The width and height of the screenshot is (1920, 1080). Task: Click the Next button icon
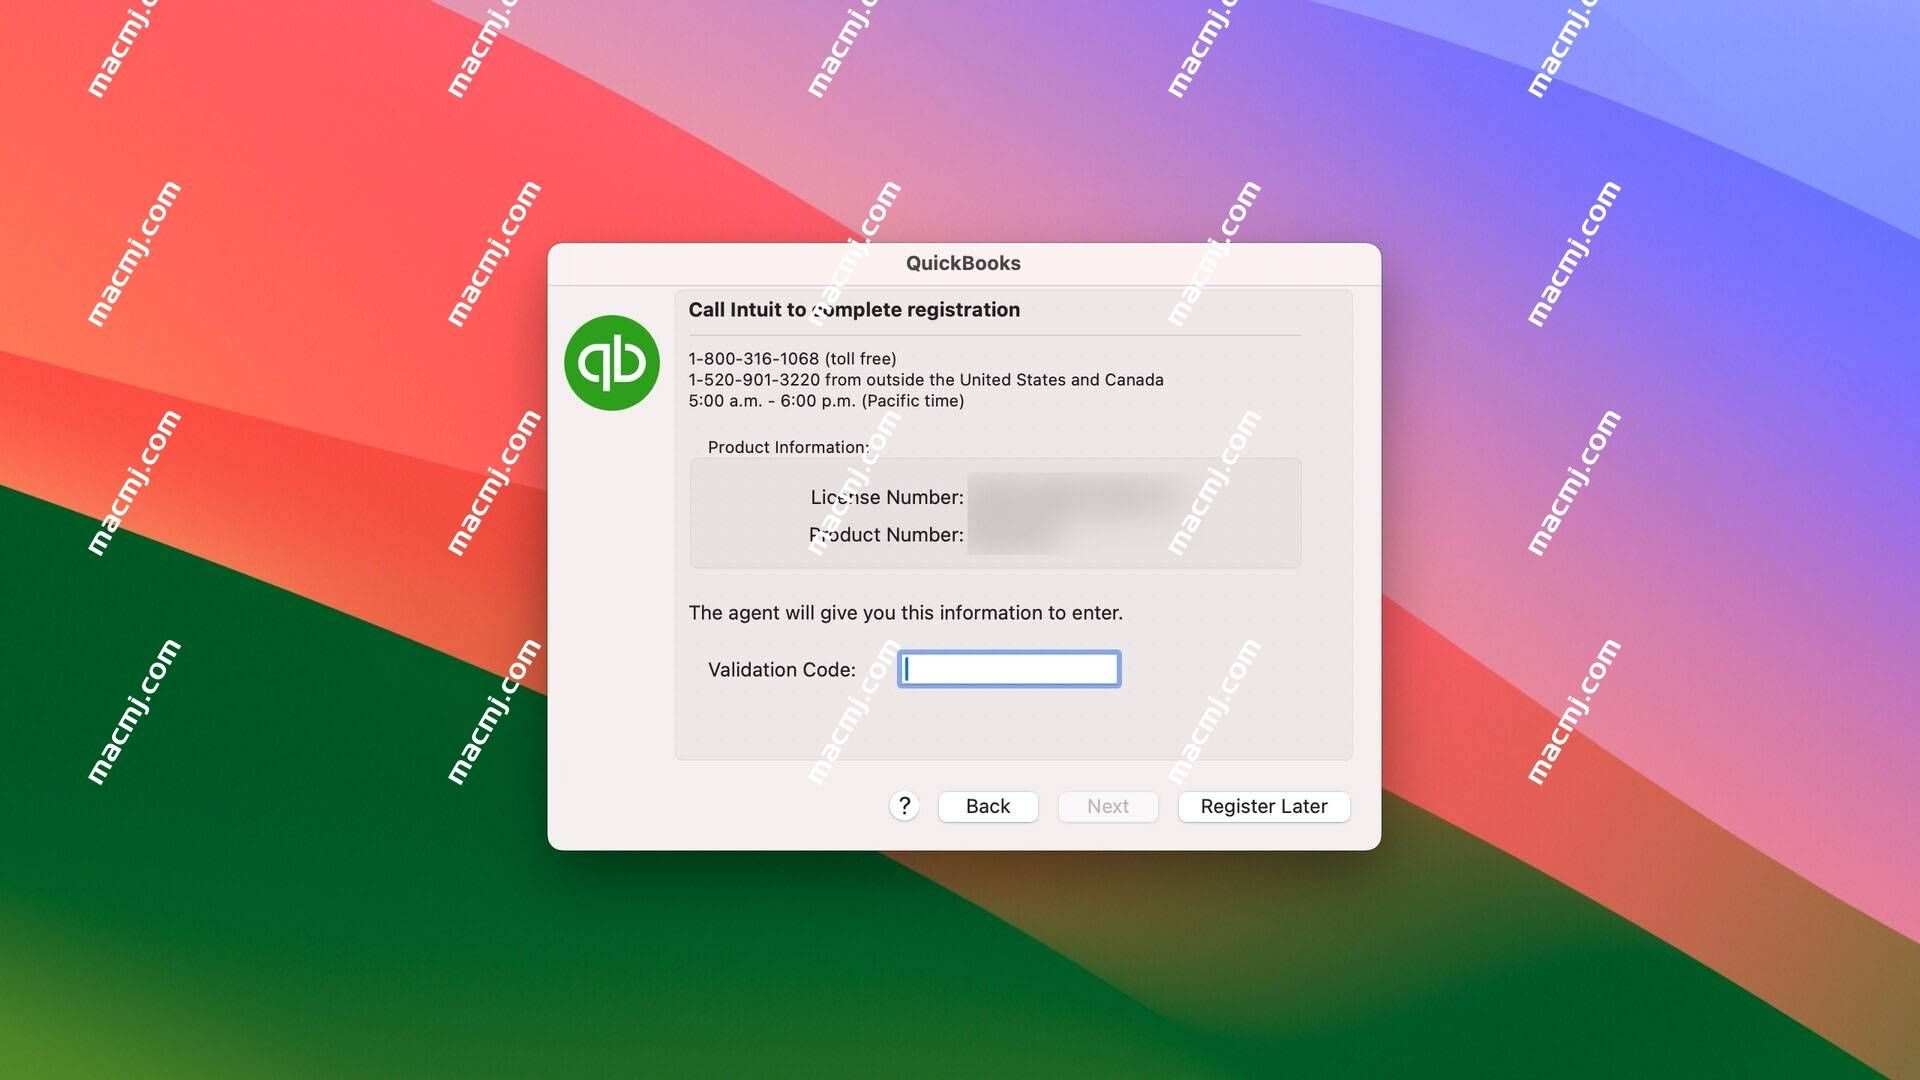click(1108, 806)
